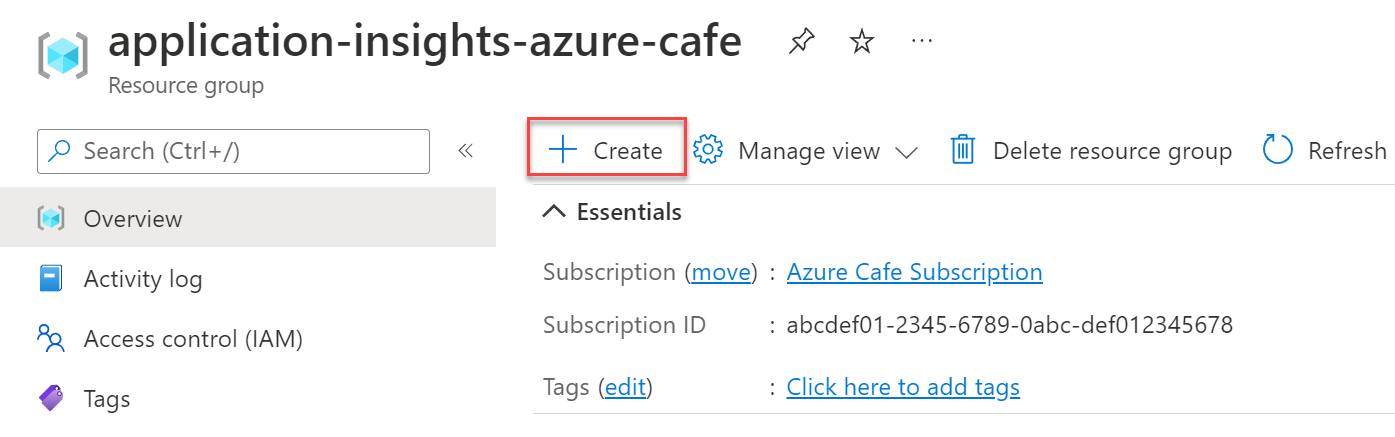Click the Azure Cafe Subscription link
The image size is (1395, 437).
coord(914,272)
